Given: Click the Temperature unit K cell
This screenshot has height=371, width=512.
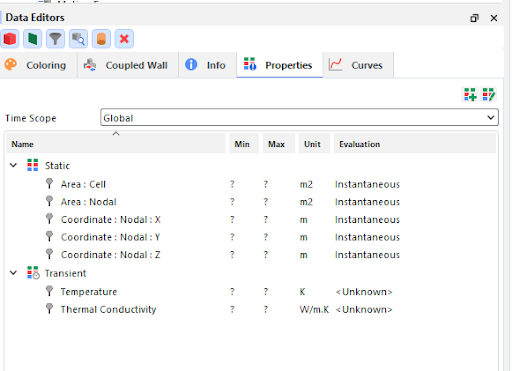Looking at the screenshot, I should (302, 292).
